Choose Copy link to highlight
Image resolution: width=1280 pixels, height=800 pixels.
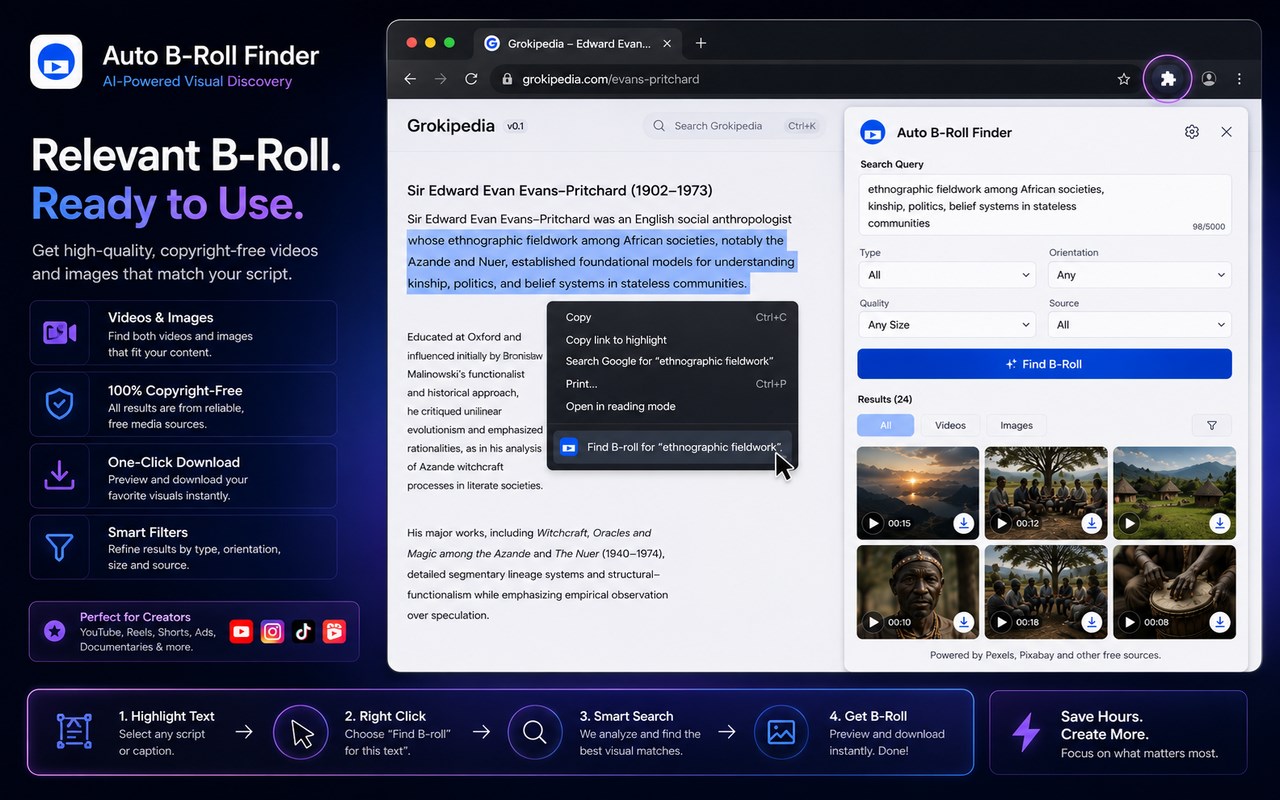tap(672, 340)
